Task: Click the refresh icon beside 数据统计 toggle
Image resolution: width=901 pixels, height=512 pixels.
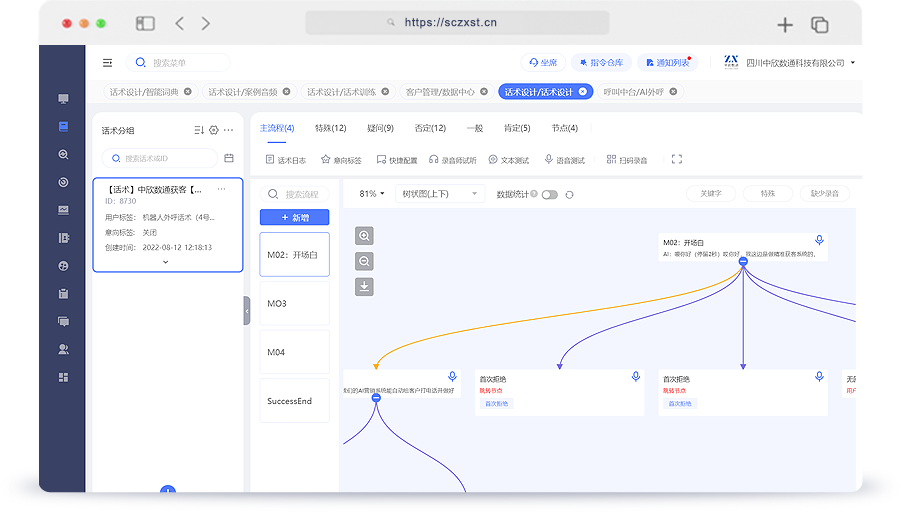Action: [570, 194]
